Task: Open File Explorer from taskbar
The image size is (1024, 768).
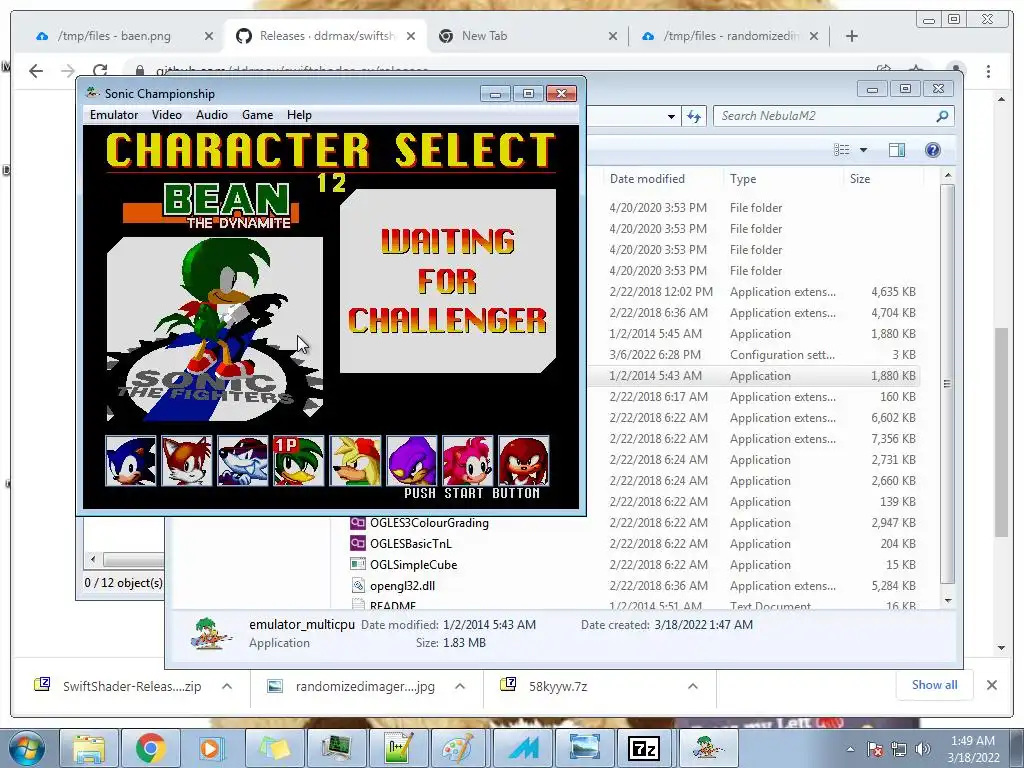Action: tap(89, 749)
